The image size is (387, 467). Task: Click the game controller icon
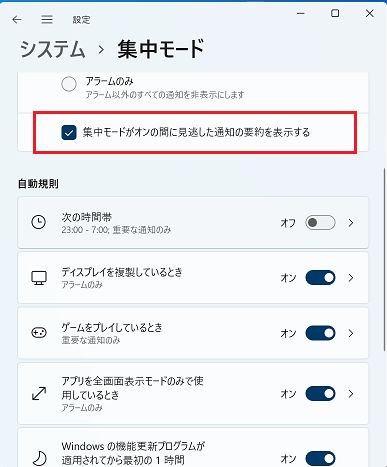[x=39, y=333]
